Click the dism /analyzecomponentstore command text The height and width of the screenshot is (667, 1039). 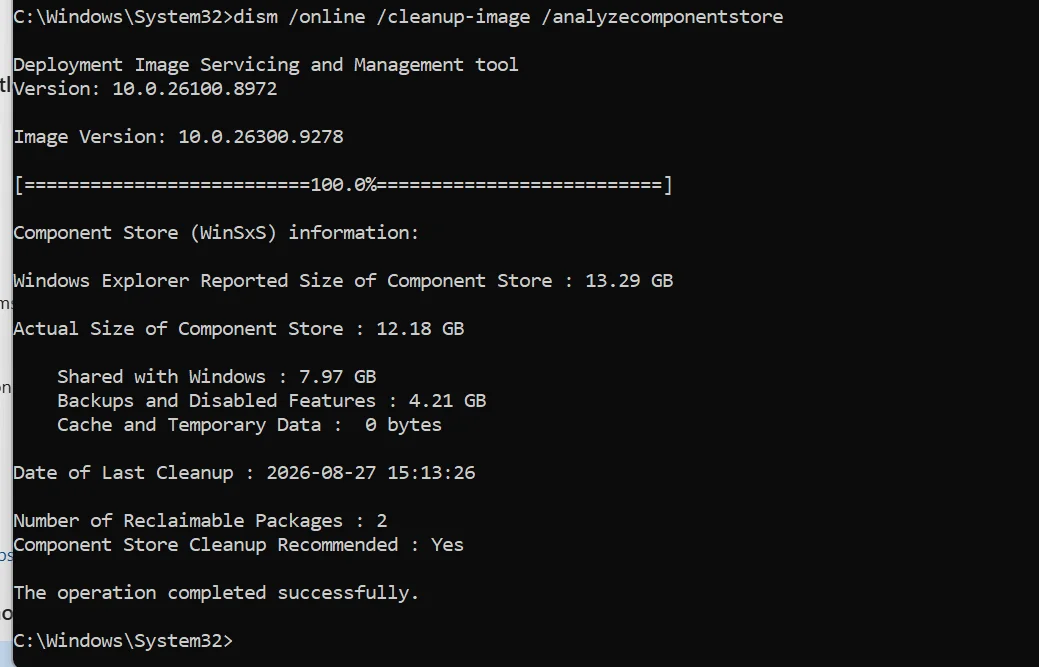click(508, 17)
